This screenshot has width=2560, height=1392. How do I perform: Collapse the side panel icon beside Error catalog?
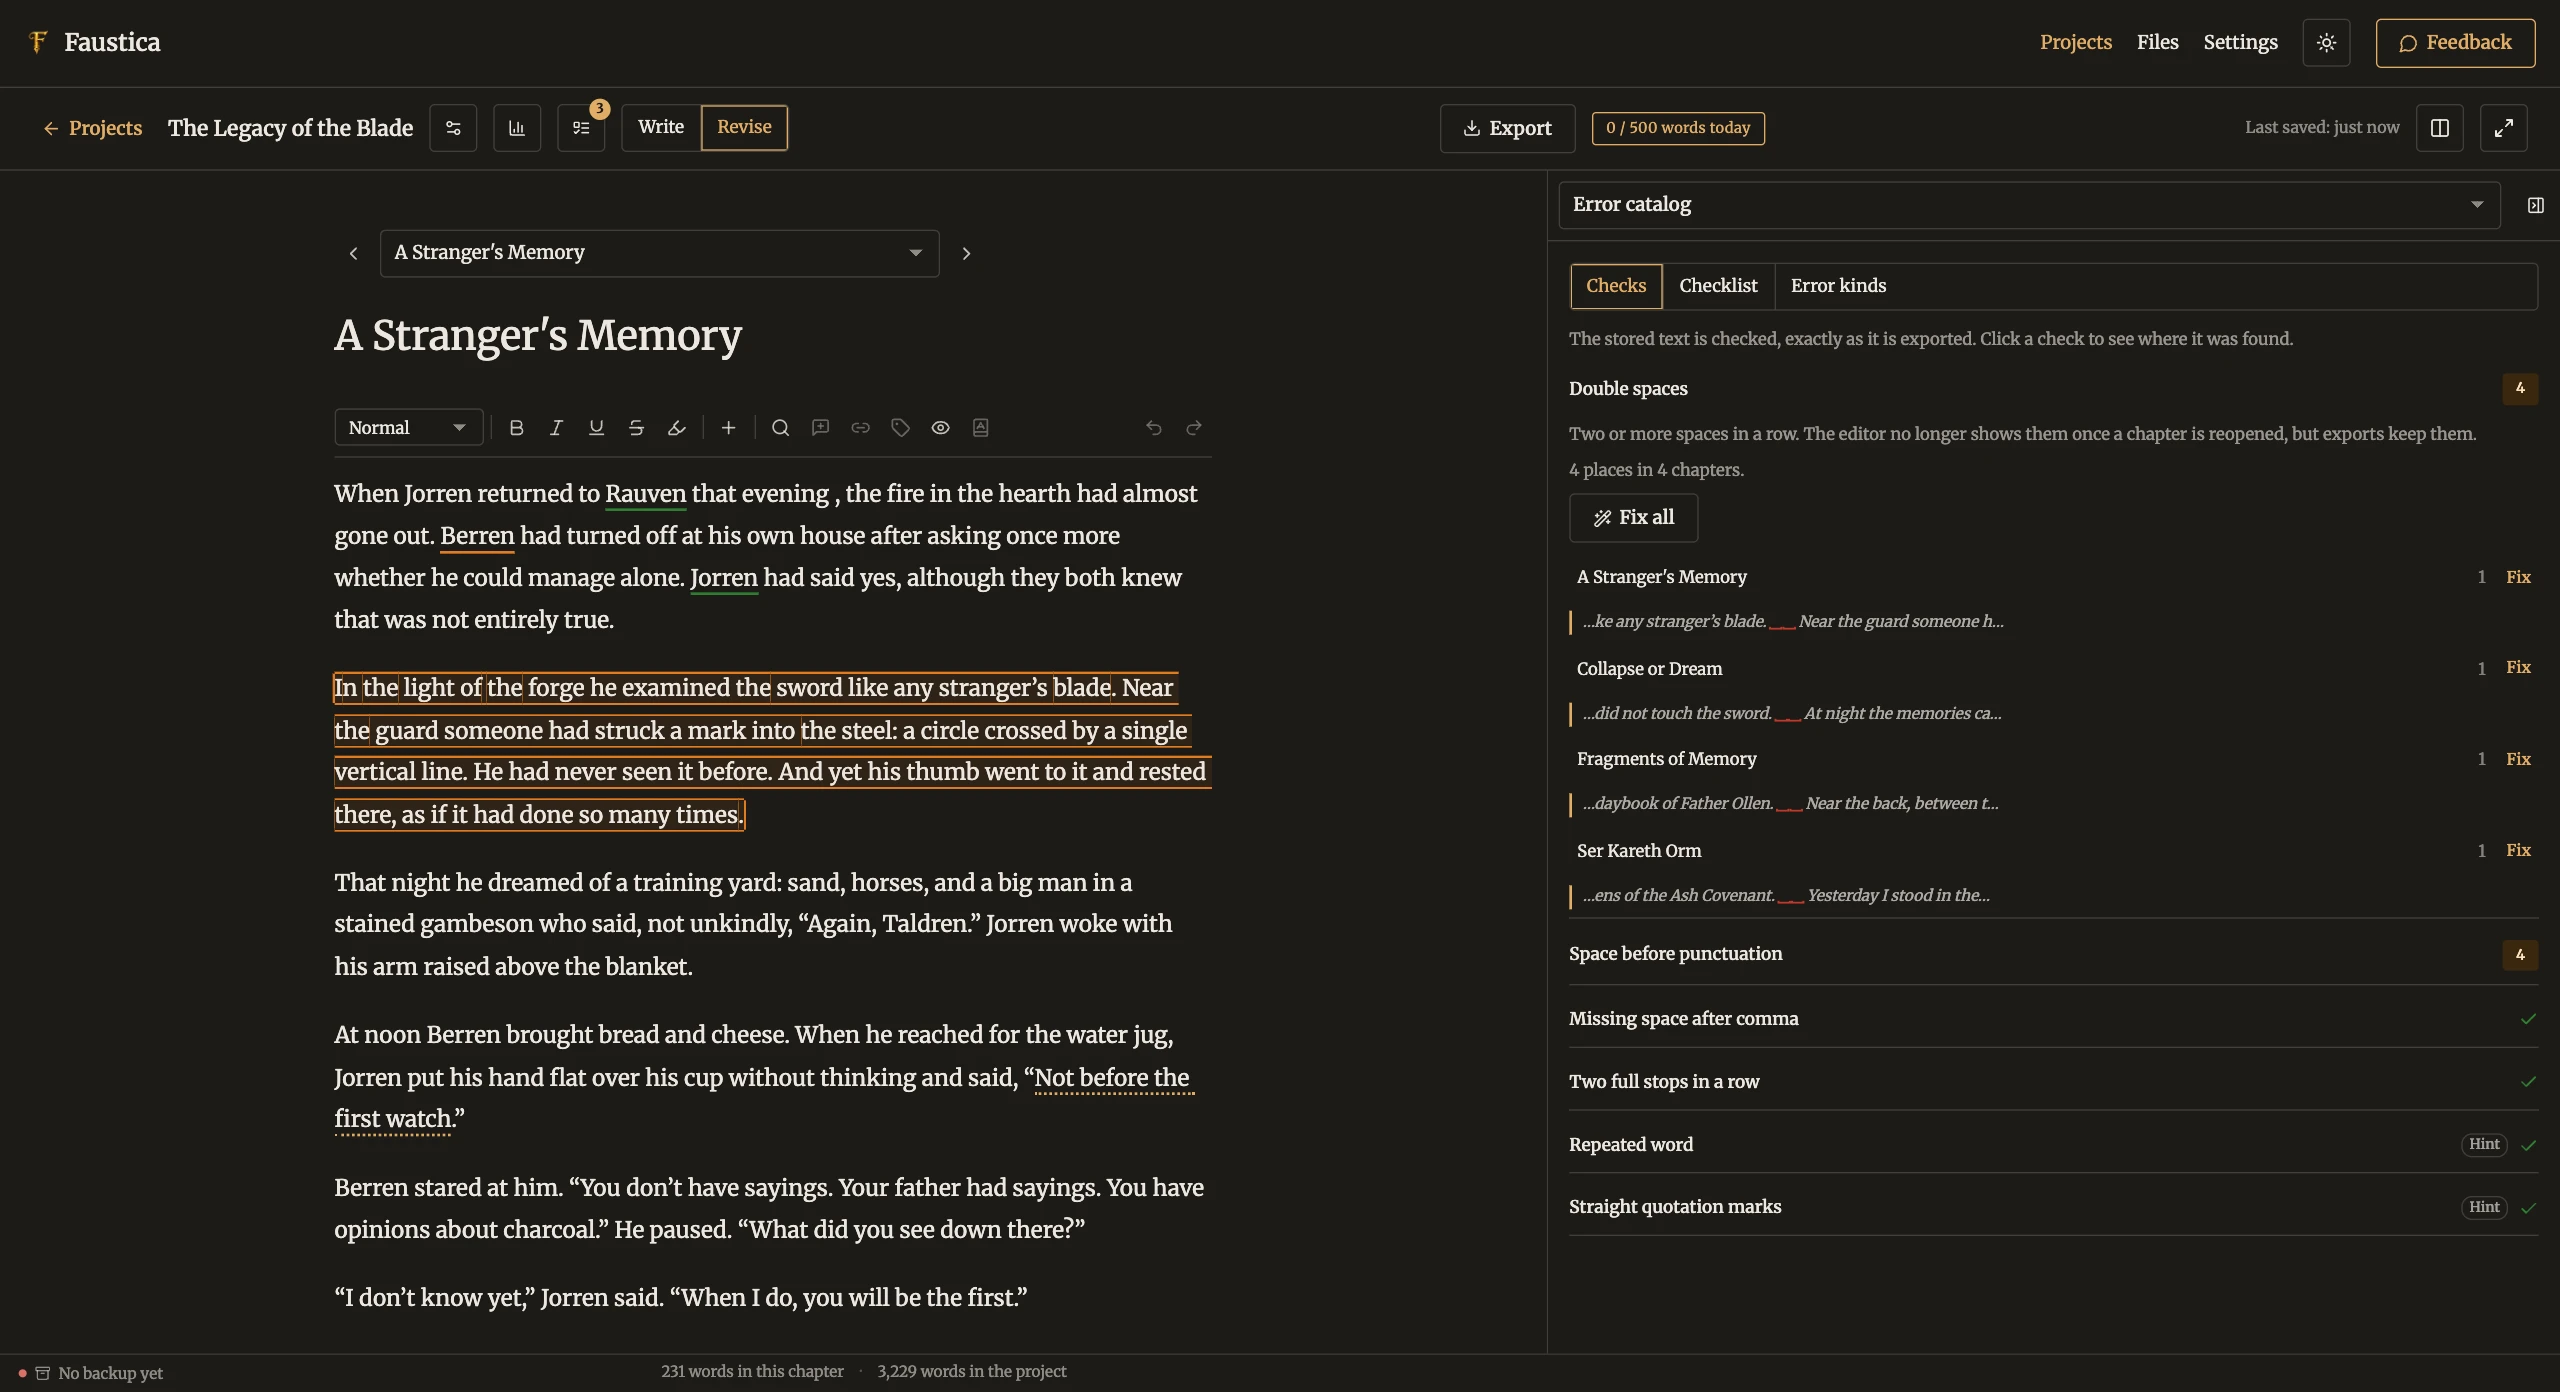pyautogui.click(x=2535, y=205)
